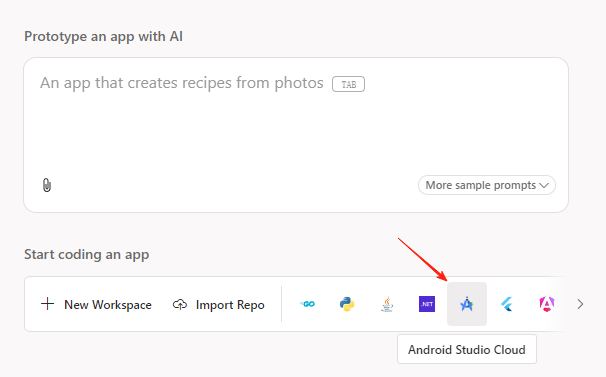
Task: Expand the More sample prompts dropdown
Action: point(487,185)
